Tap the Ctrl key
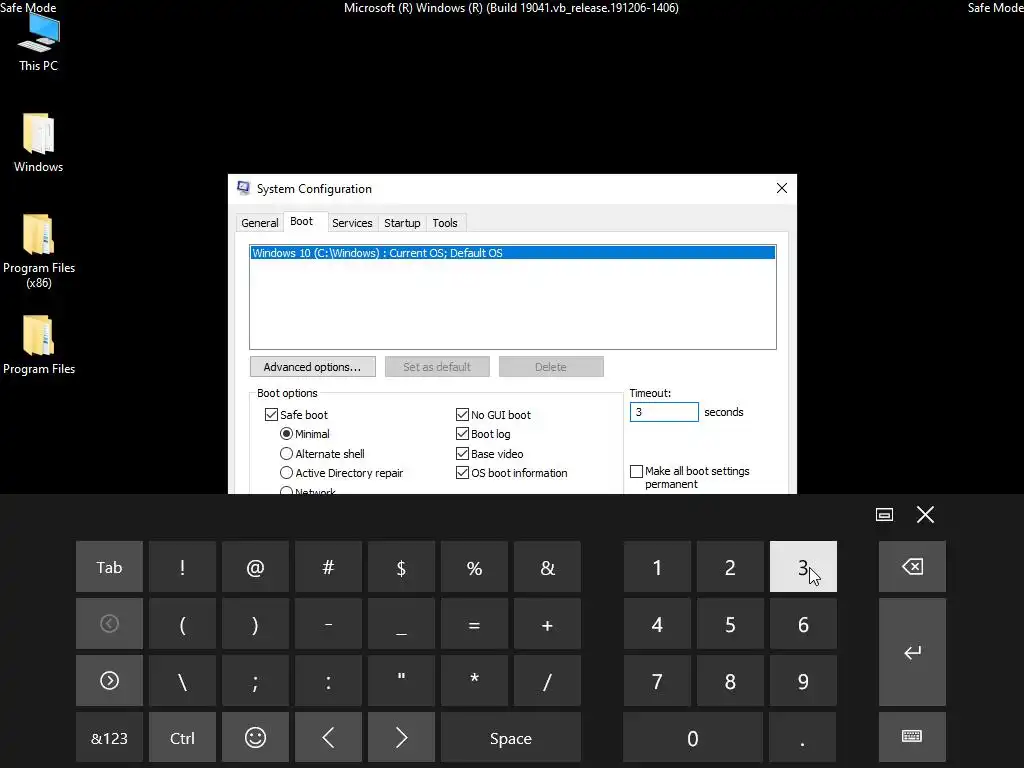This screenshot has height=768, width=1024. (182, 737)
